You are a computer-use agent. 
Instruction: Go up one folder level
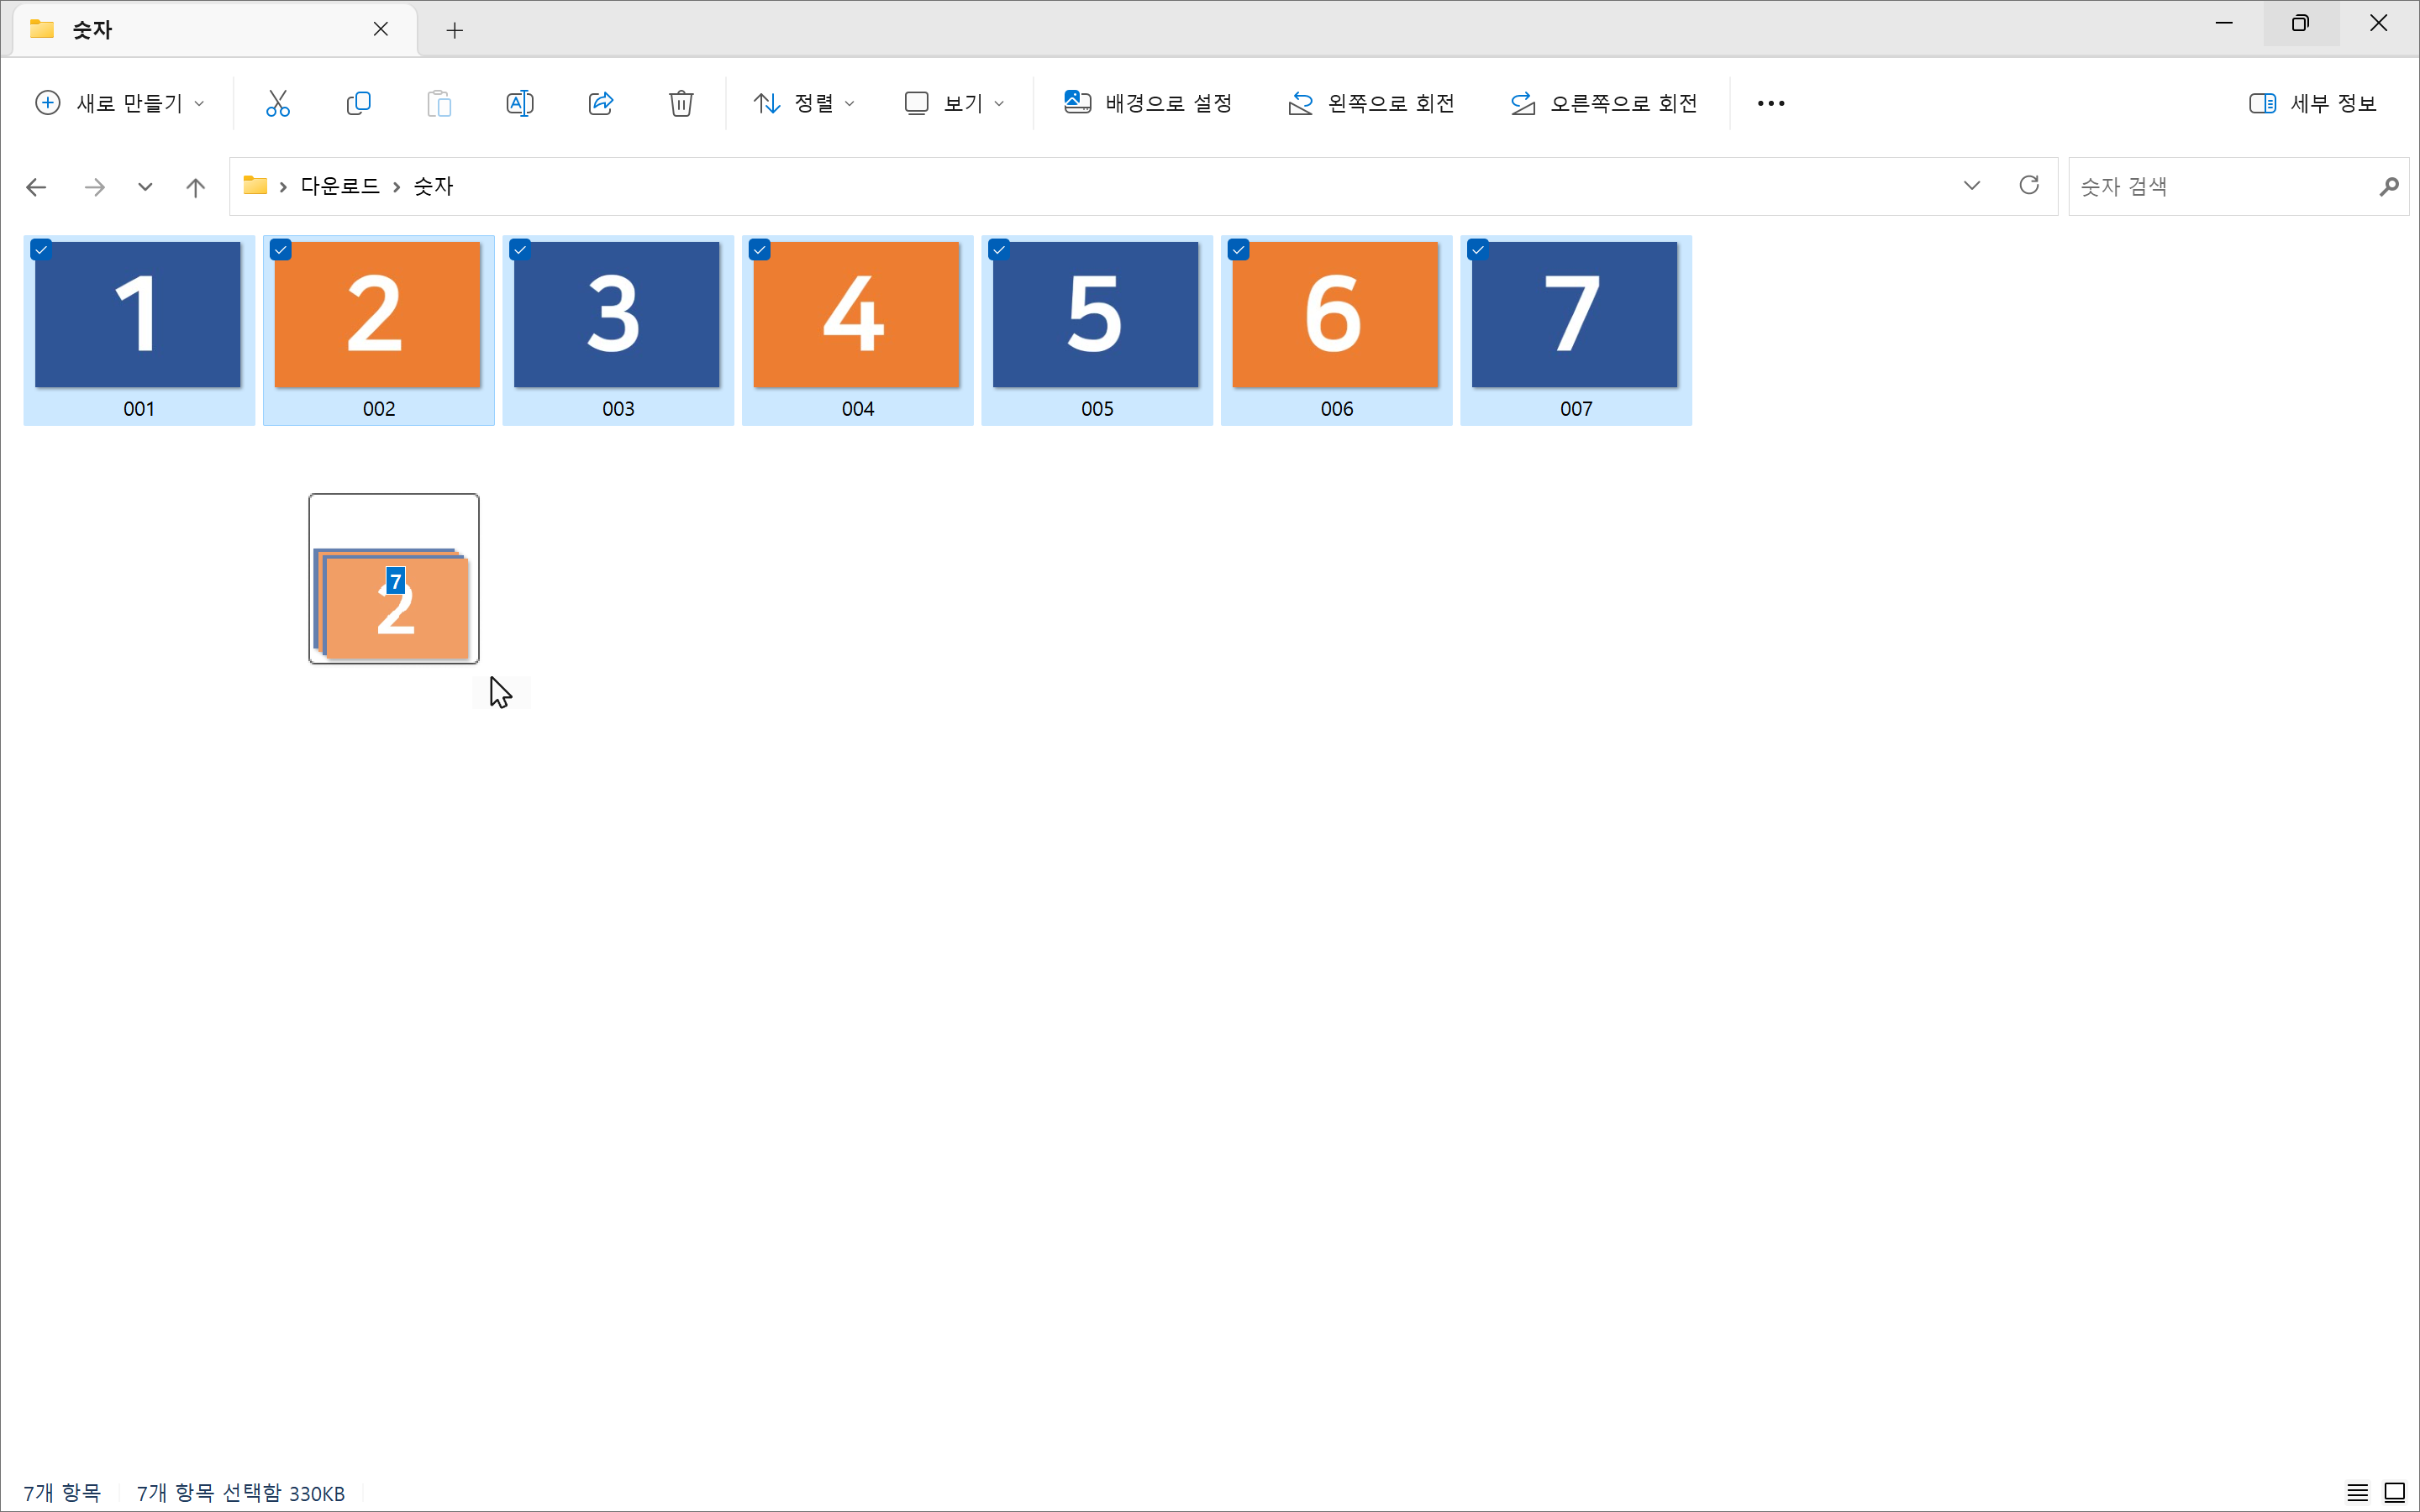[x=196, y=187]
